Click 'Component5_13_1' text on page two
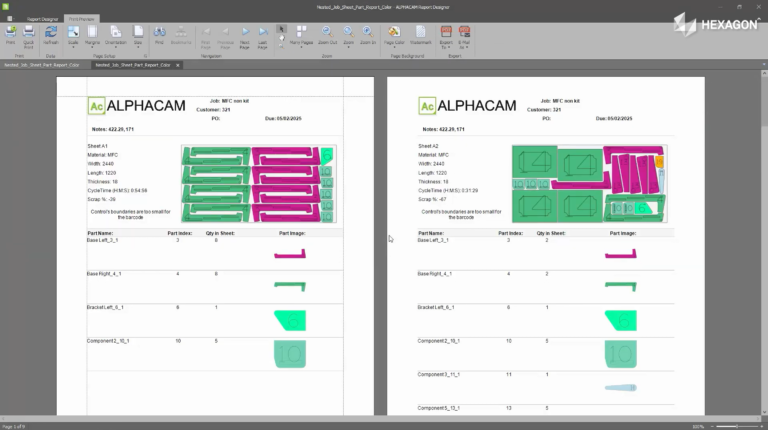 [438, 408]
